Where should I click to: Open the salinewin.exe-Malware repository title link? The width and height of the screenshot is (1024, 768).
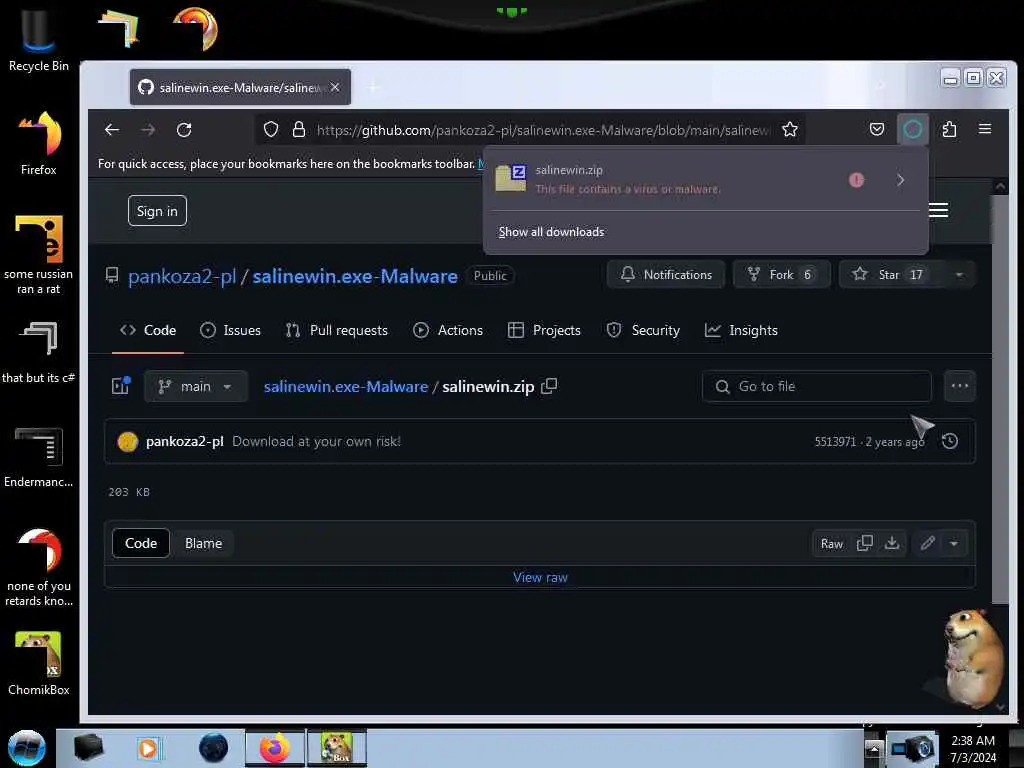tap(355, 276)
